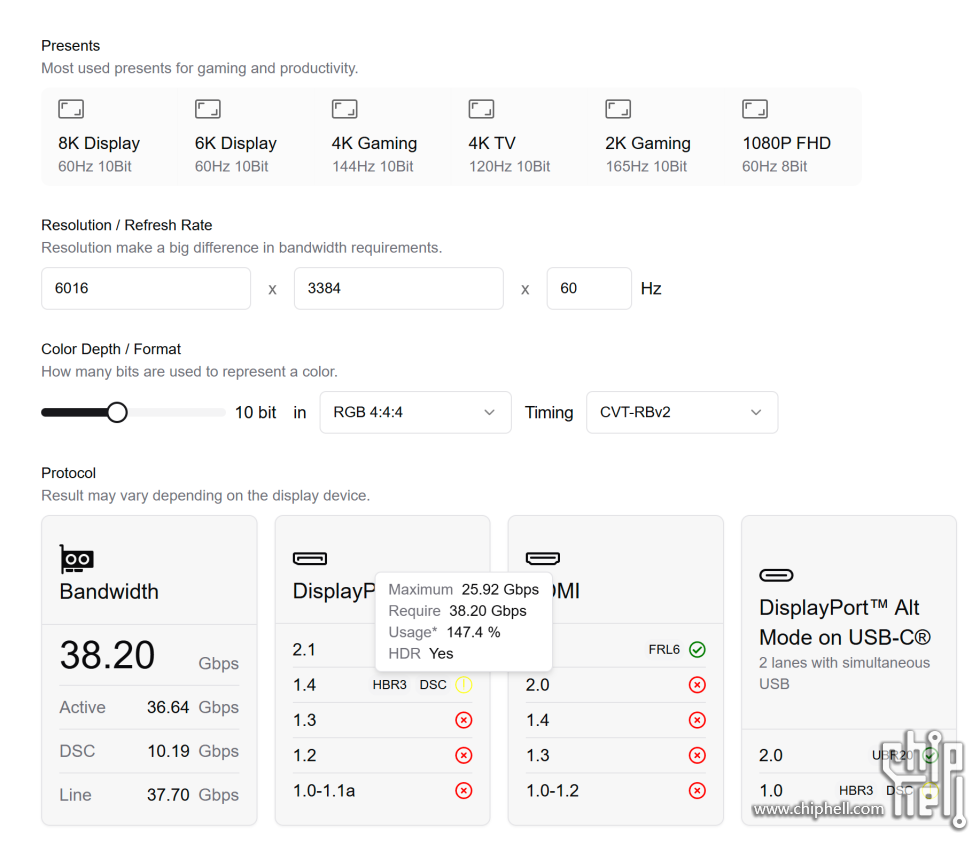Open the CVT-RBv2 timing dropdown

click(682, 412)
